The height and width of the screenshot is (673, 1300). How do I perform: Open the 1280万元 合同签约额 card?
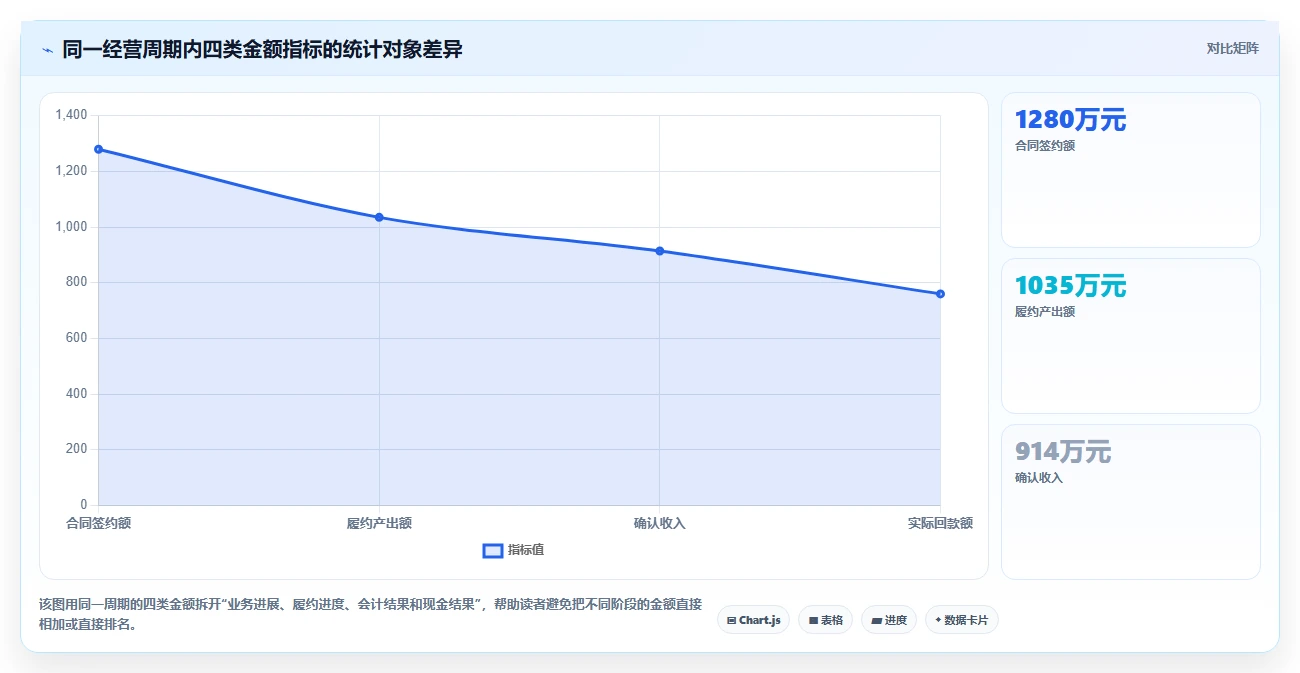1130,170
